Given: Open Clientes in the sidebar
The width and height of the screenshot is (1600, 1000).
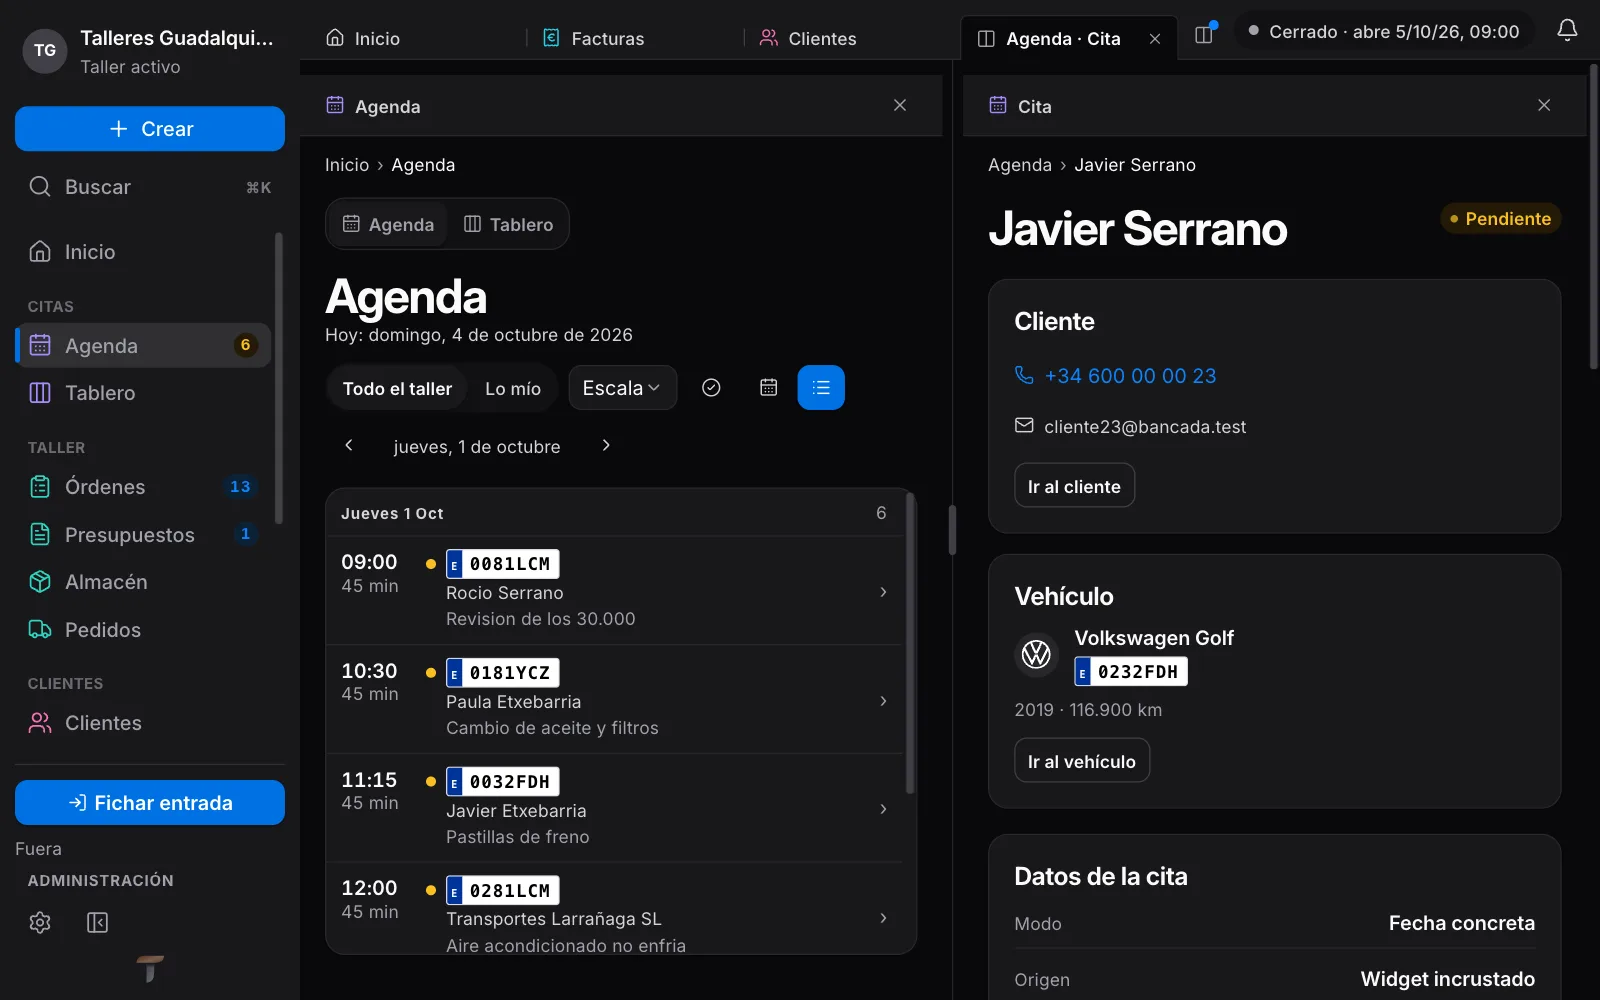Looking at the screenshot, I should coord(142,723).
